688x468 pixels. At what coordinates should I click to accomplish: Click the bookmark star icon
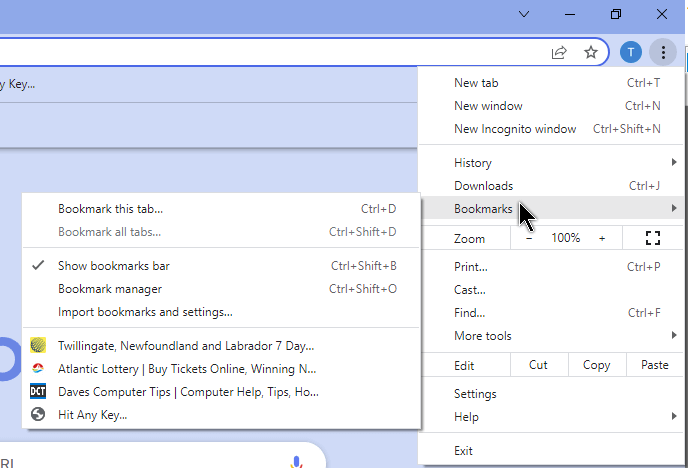[591, 53]
